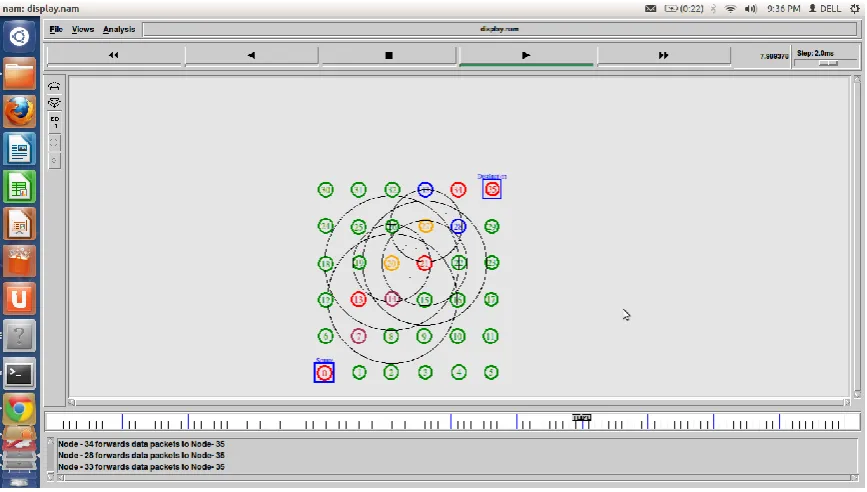Open the help icon in launcher
The image size is (867, 492).
coord(19,336)
